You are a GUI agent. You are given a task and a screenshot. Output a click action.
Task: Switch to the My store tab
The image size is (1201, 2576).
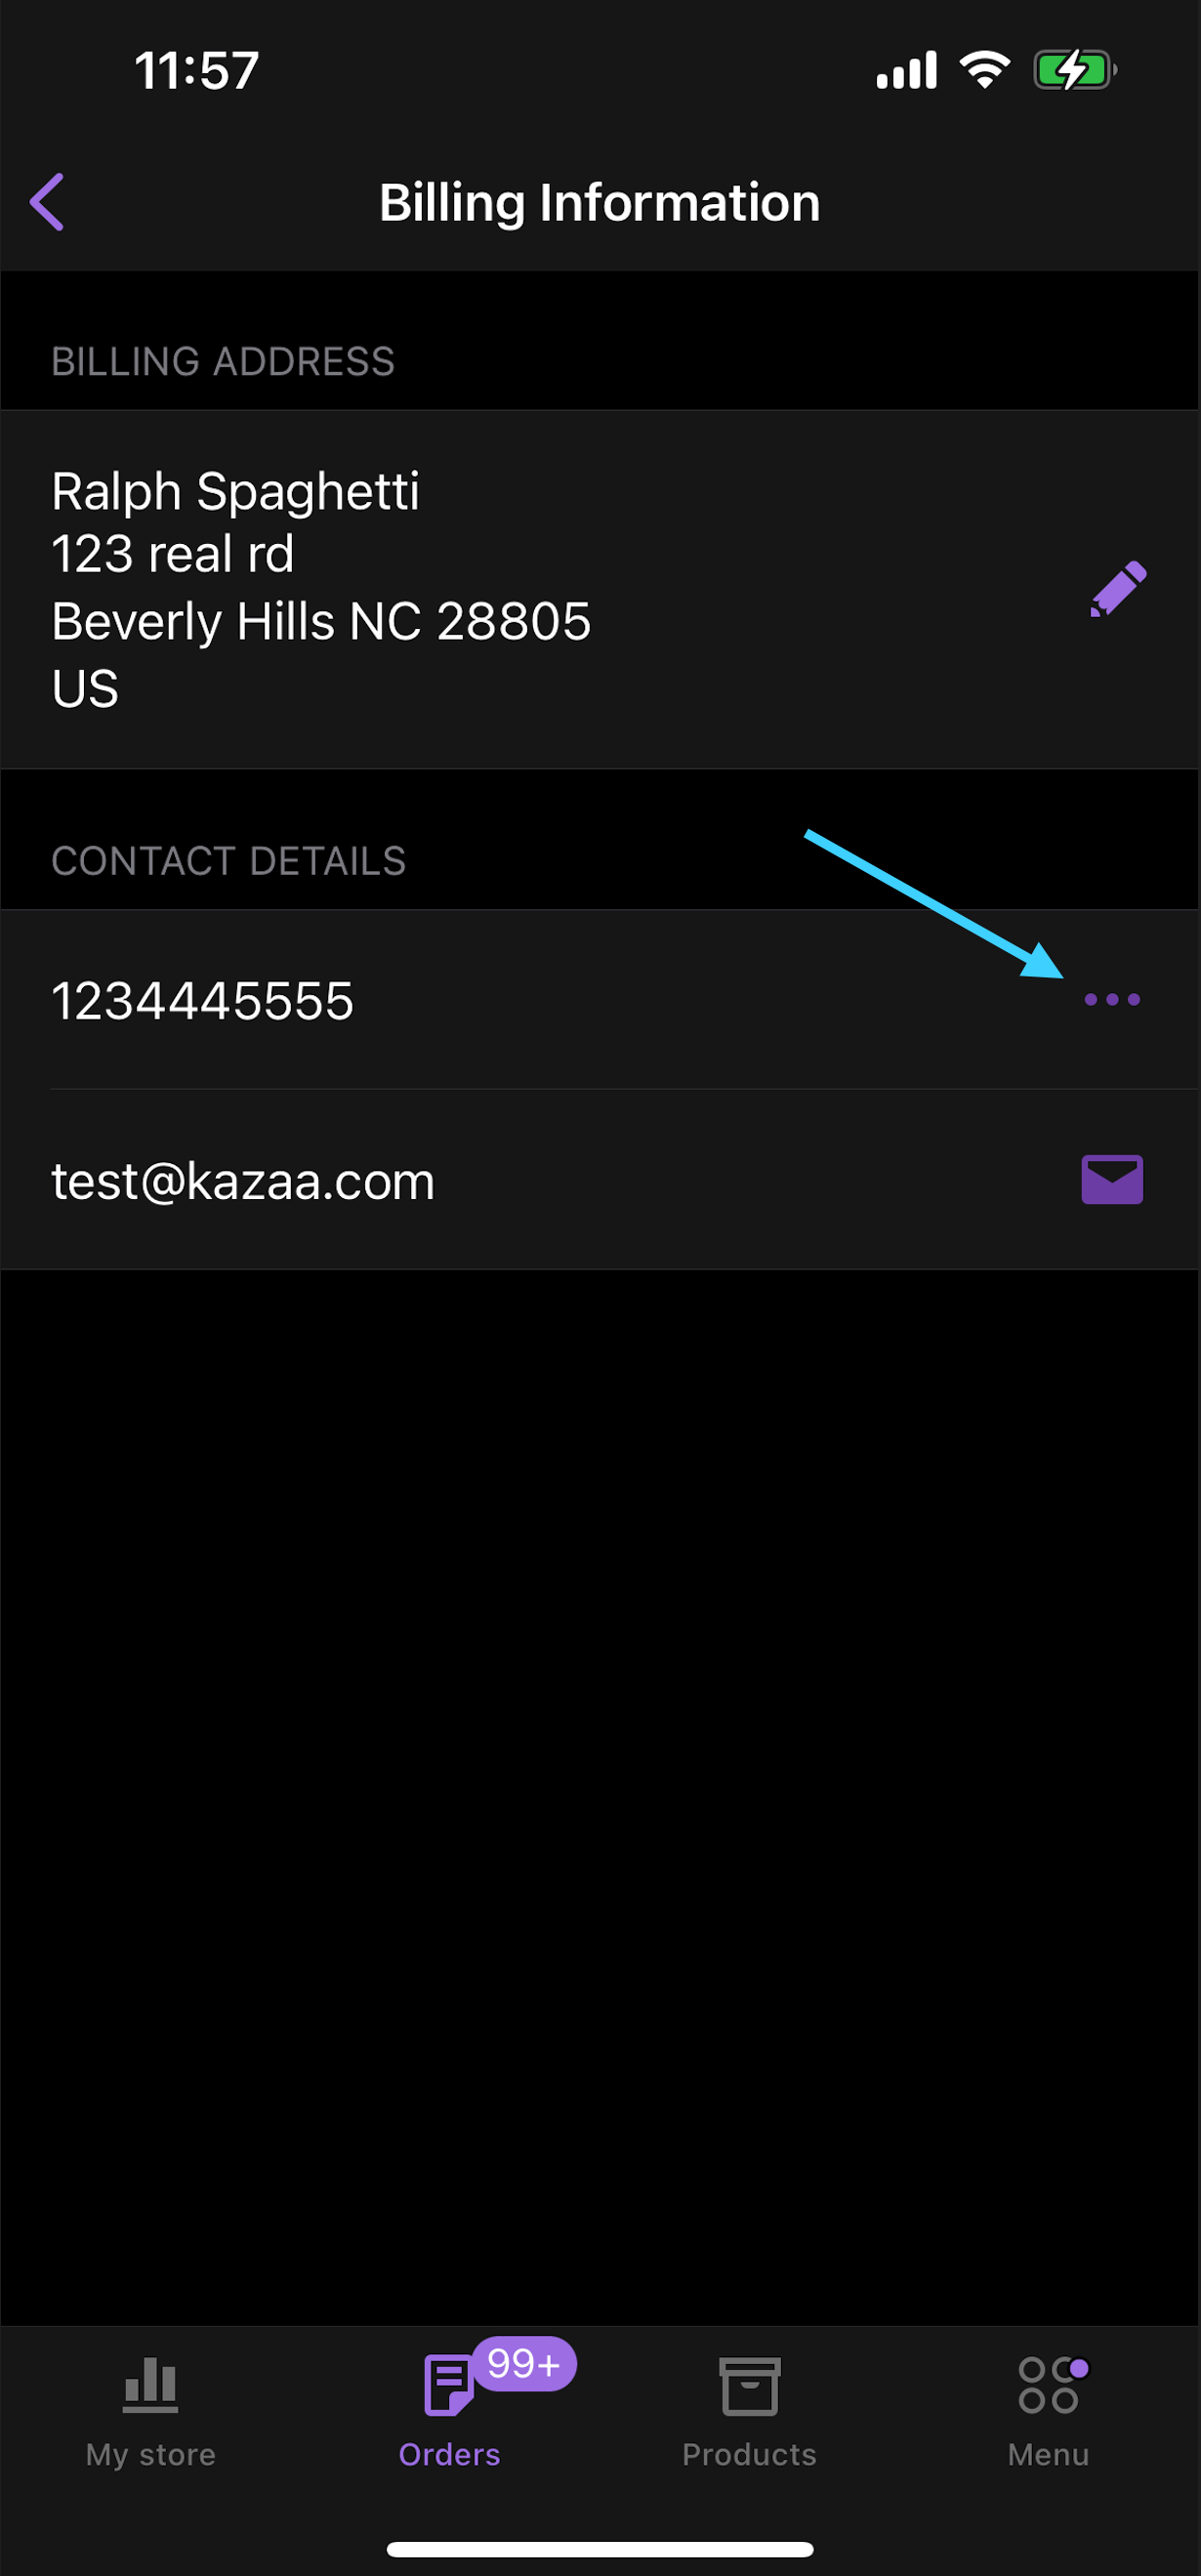pyautogui.click(x=150, y=2454)
